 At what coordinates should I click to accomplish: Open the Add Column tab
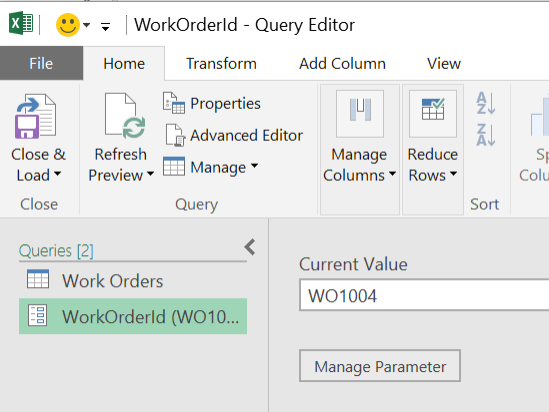(342, 64)
